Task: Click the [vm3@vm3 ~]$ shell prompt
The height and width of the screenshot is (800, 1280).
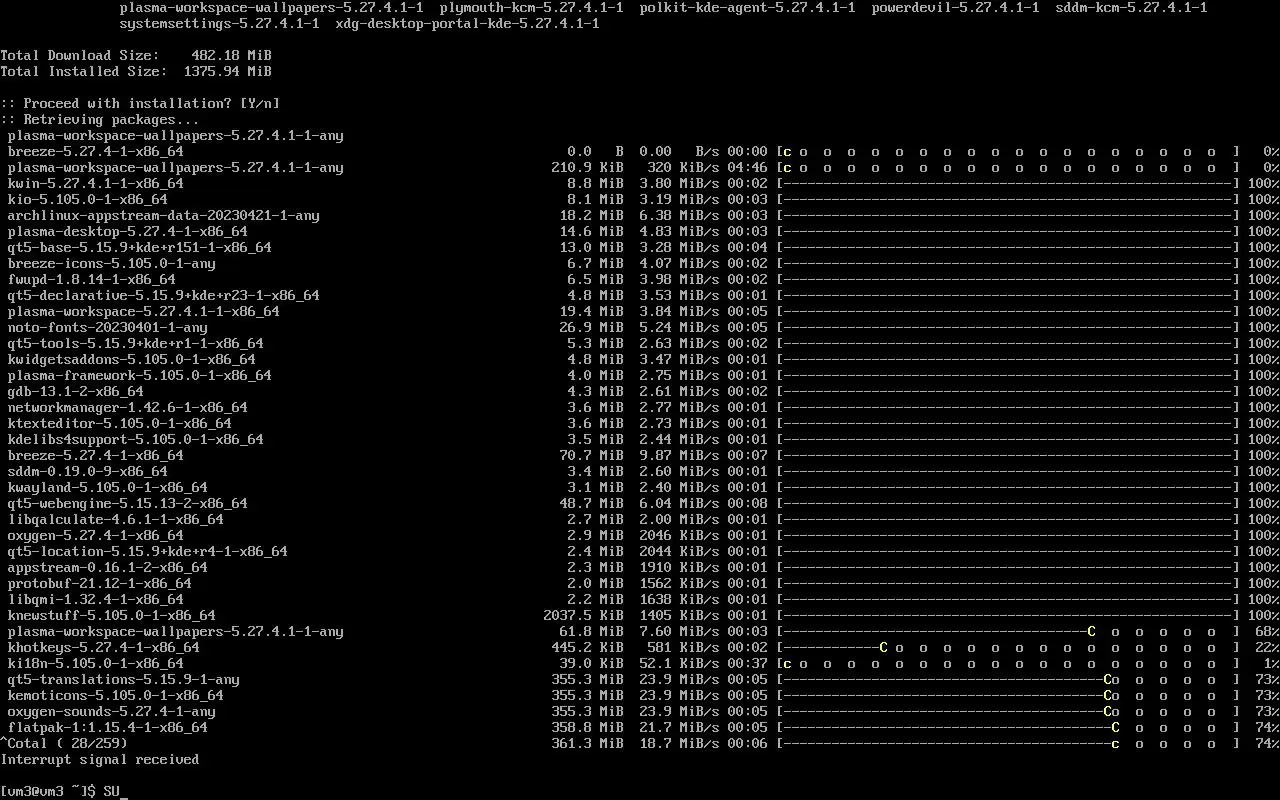Action: pos(48,792)
